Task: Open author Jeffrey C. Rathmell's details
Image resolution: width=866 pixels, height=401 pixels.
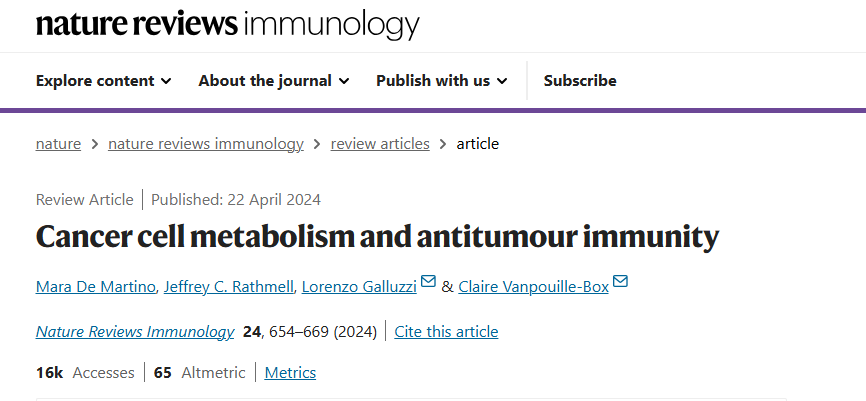Action: (x=225, y=288)
